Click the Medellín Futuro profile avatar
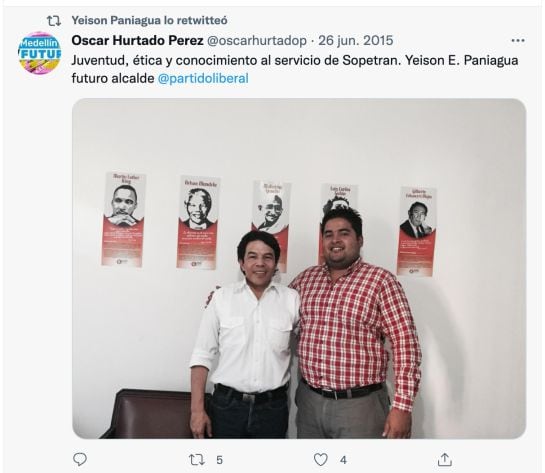545x473 pixels. pos(40,53)
